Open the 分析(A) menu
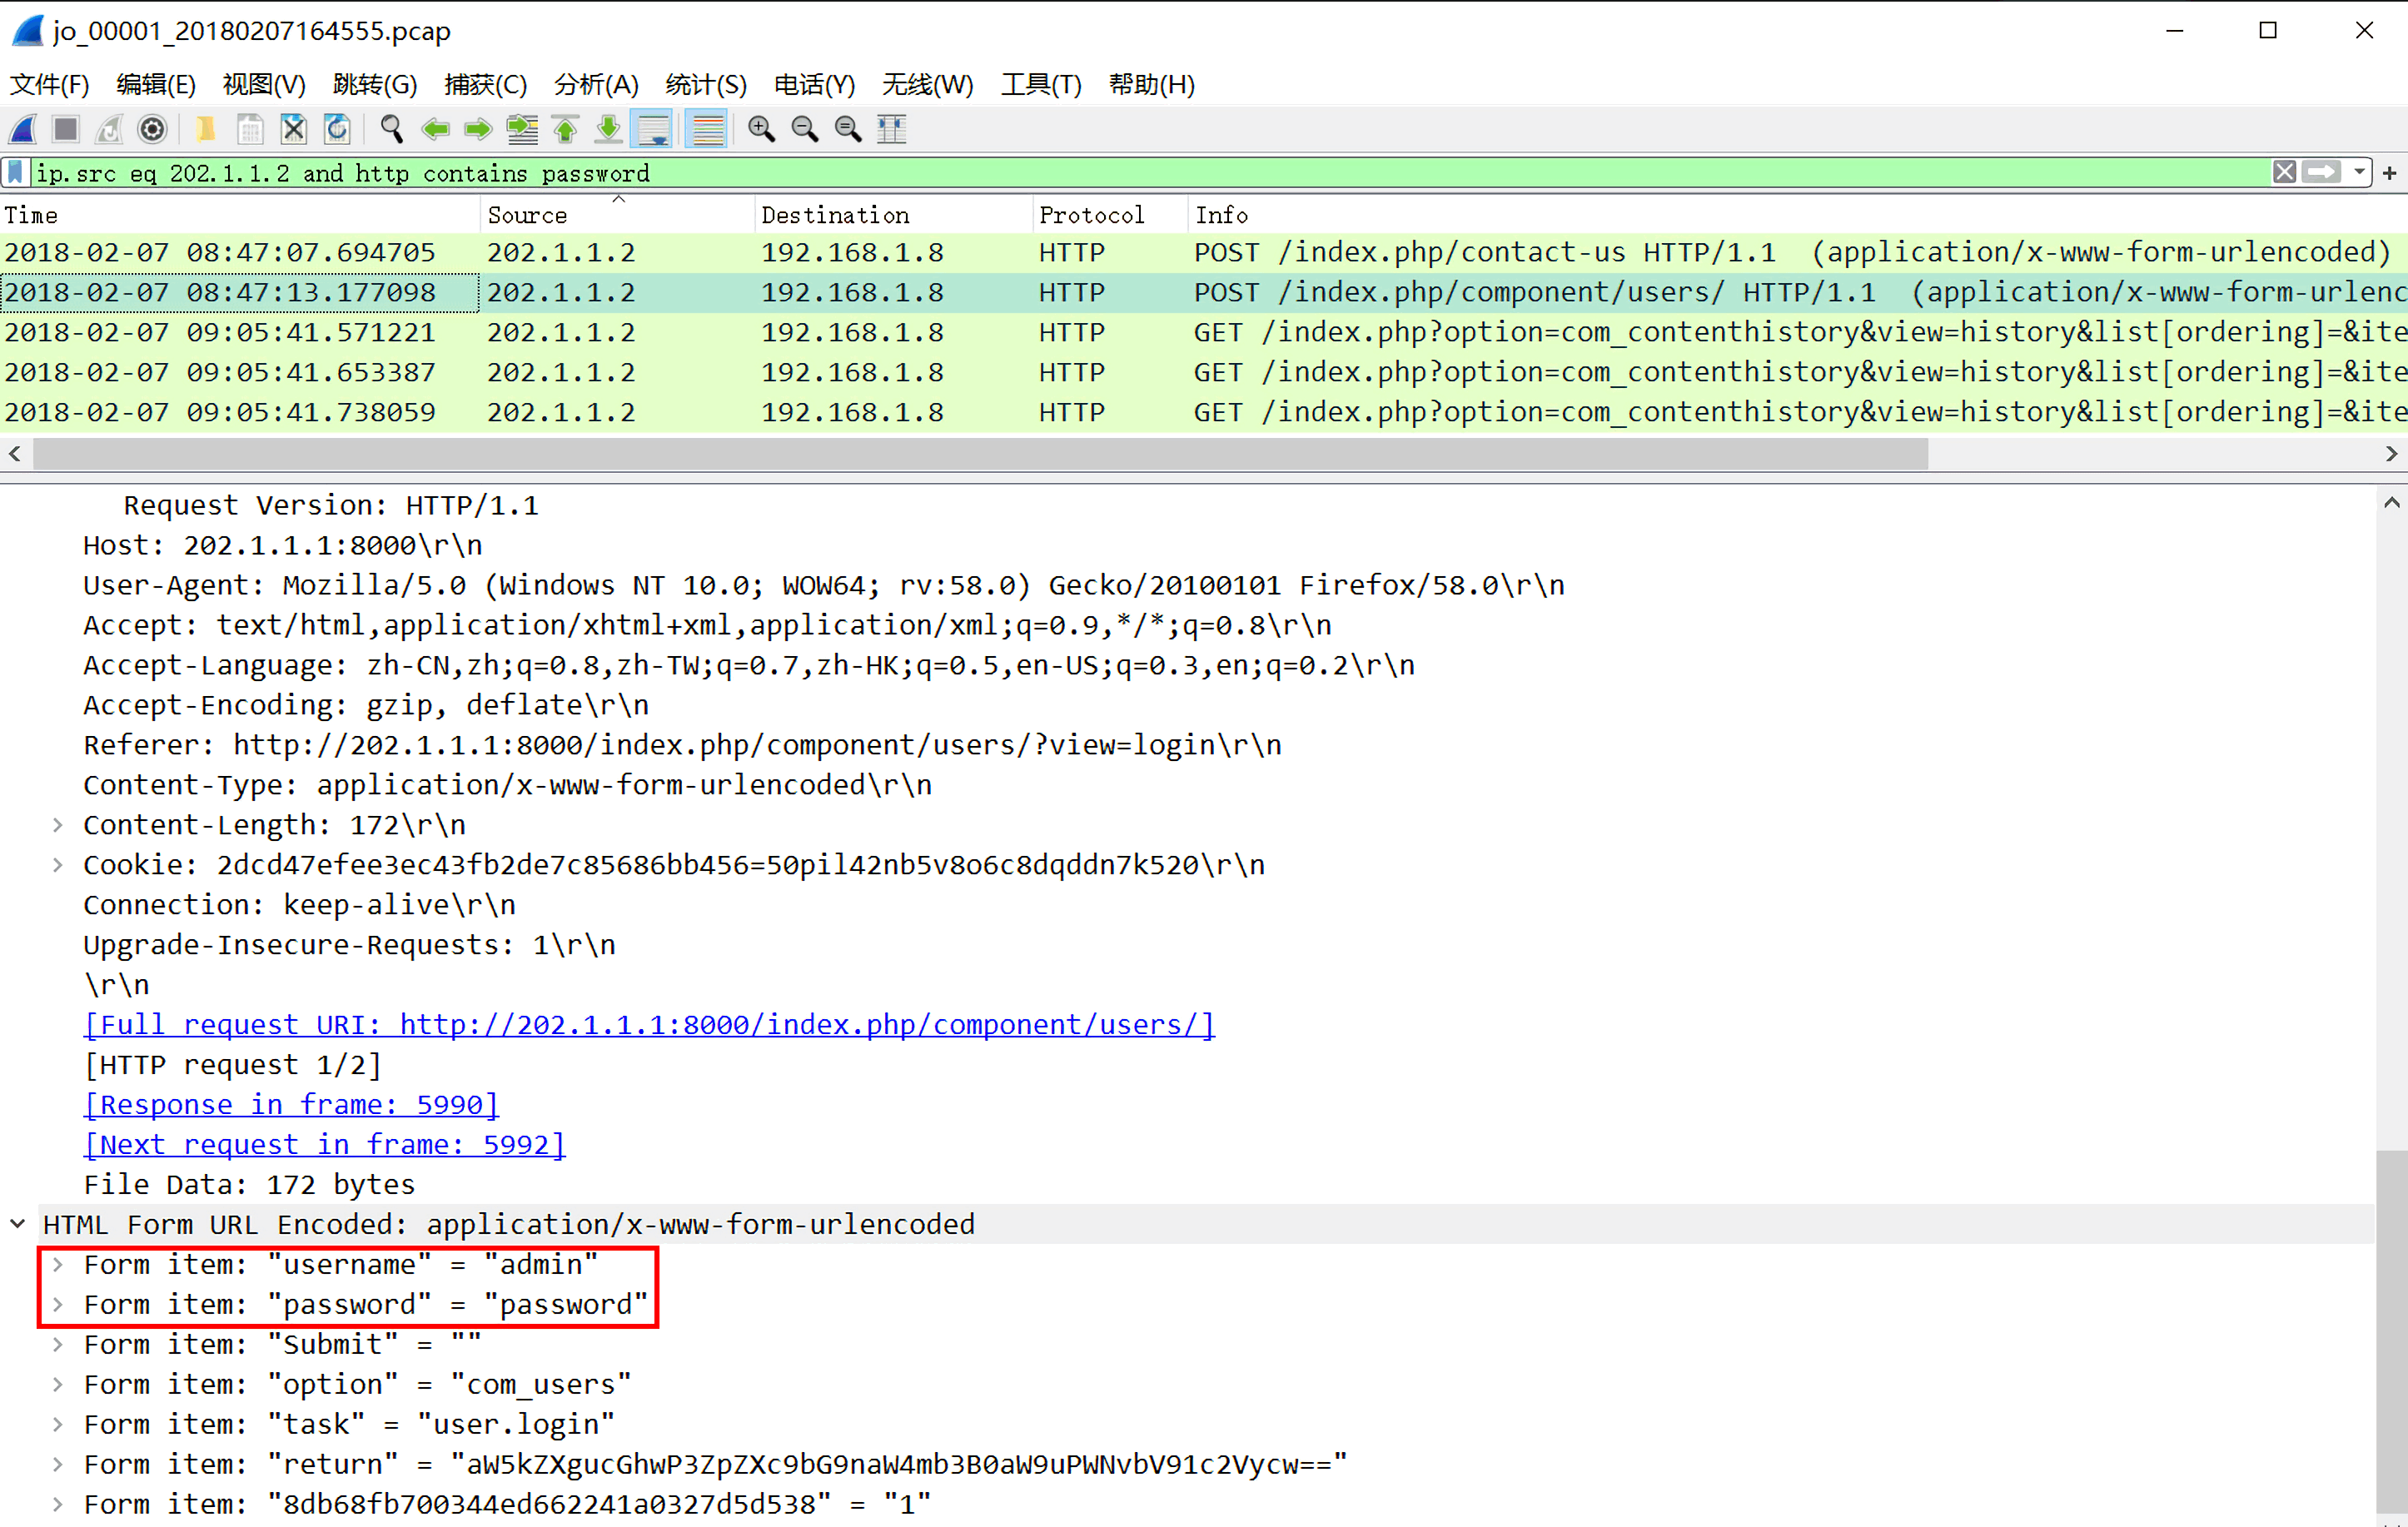The height and width of the screenshot is (1527, 2408). click(x=596, y=85)
